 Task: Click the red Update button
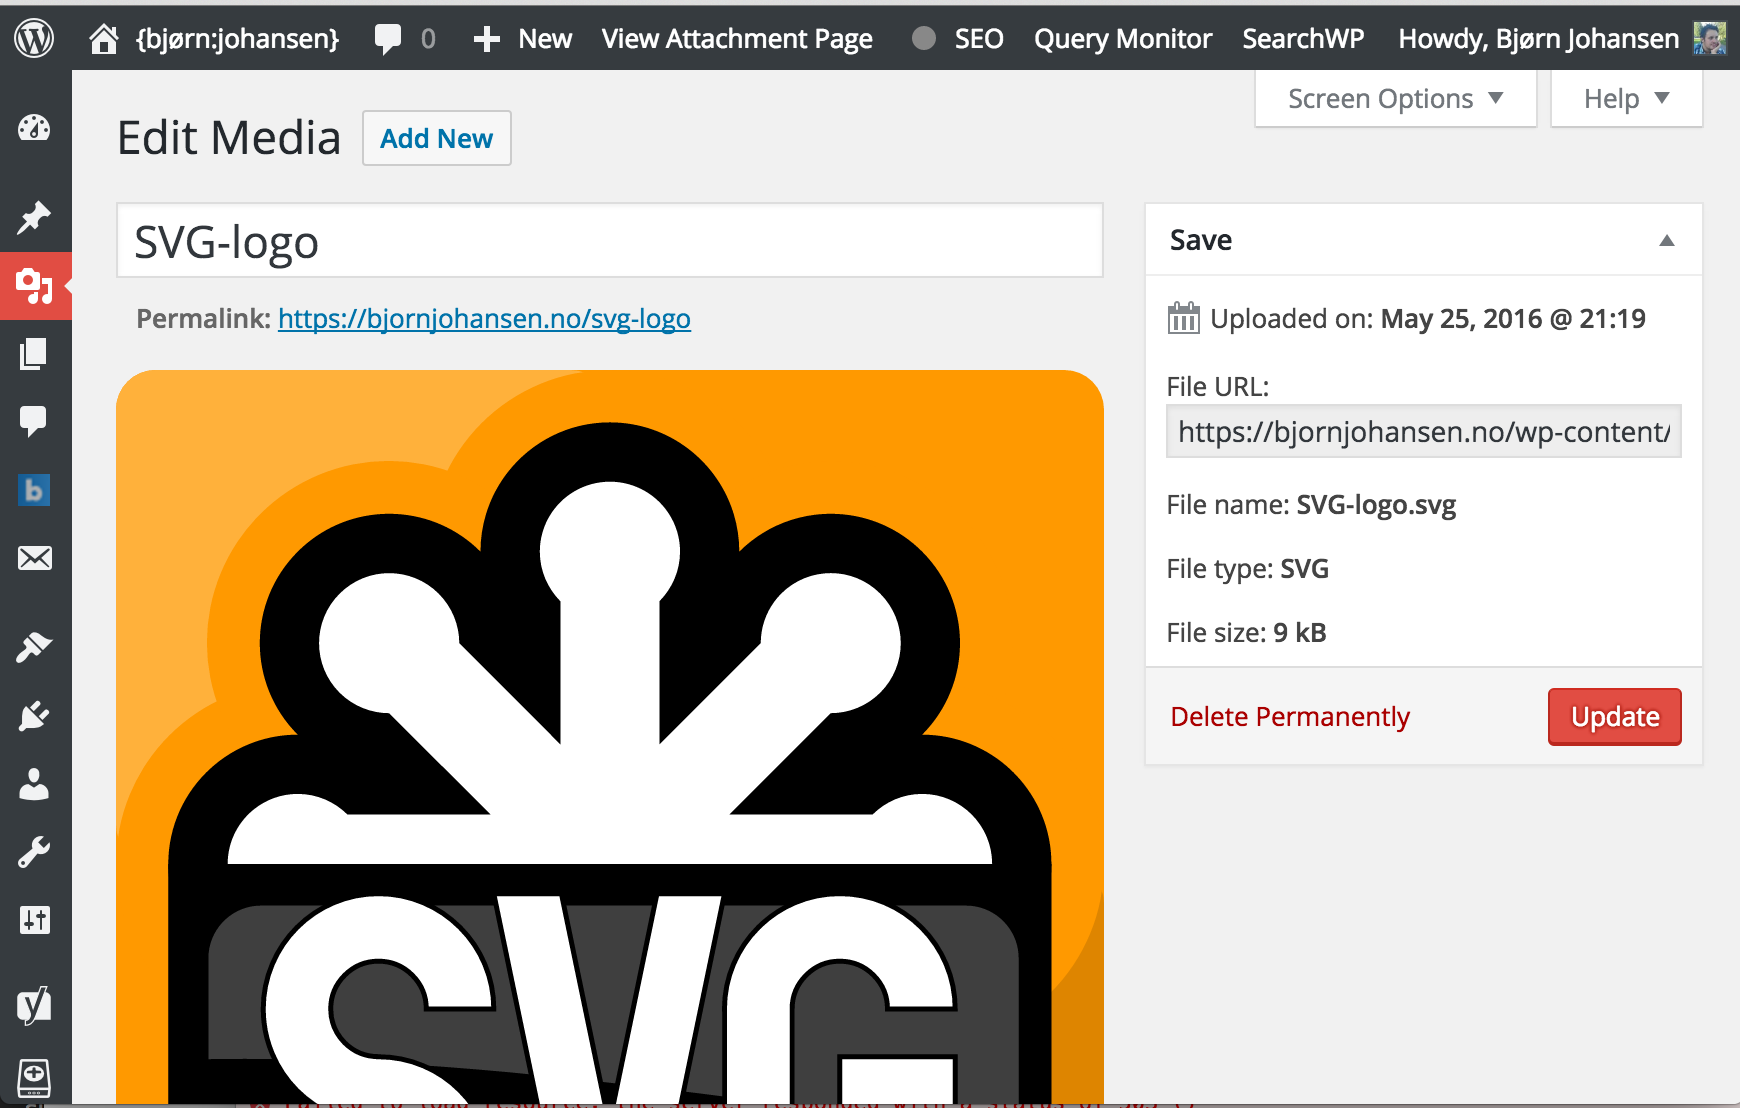pyautogui.click(x=1614, y=716)
